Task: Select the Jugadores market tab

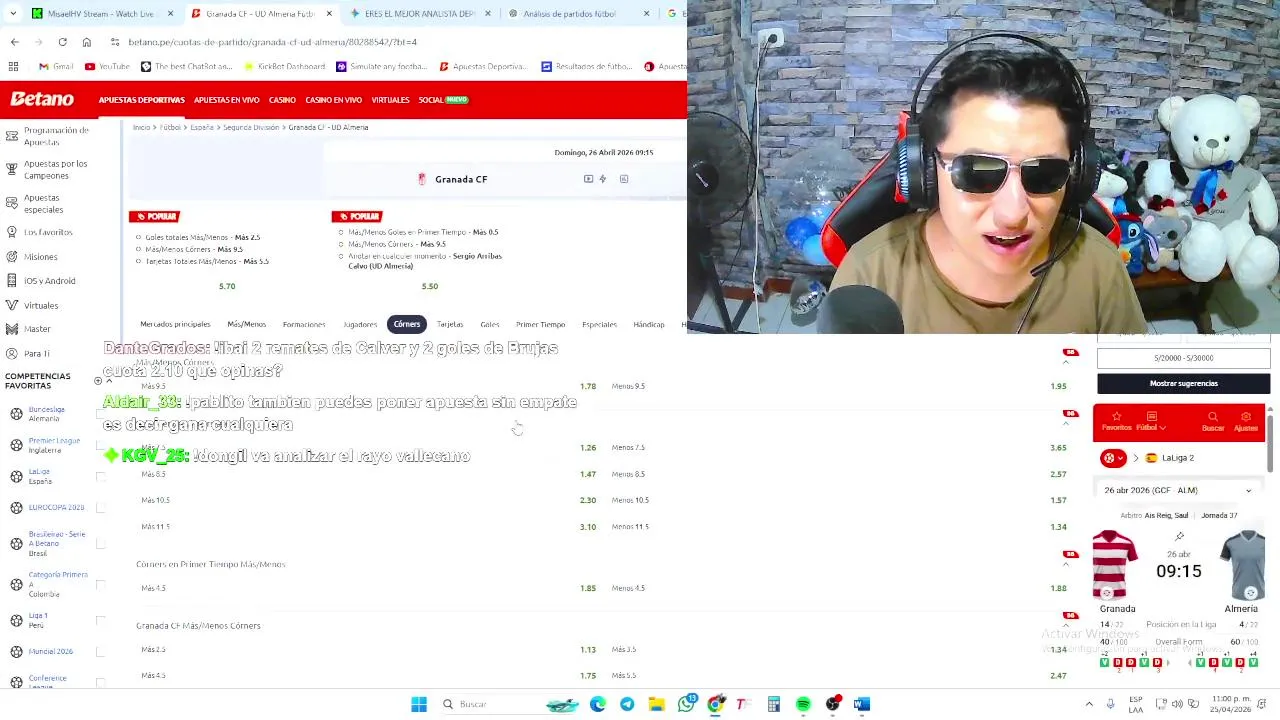Action: click(x=360, y=324)
